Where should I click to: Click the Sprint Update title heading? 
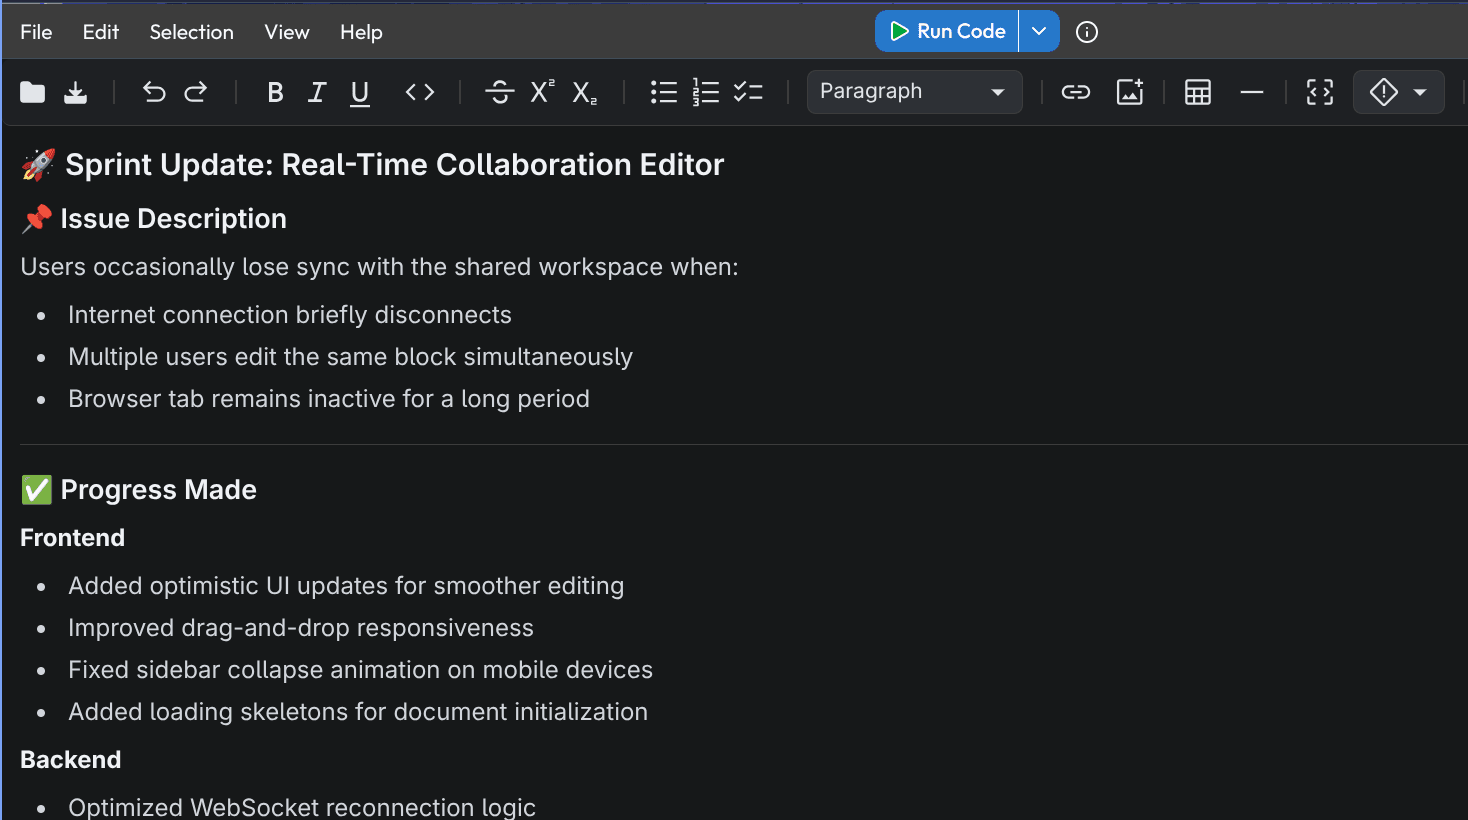click(373, 165)
